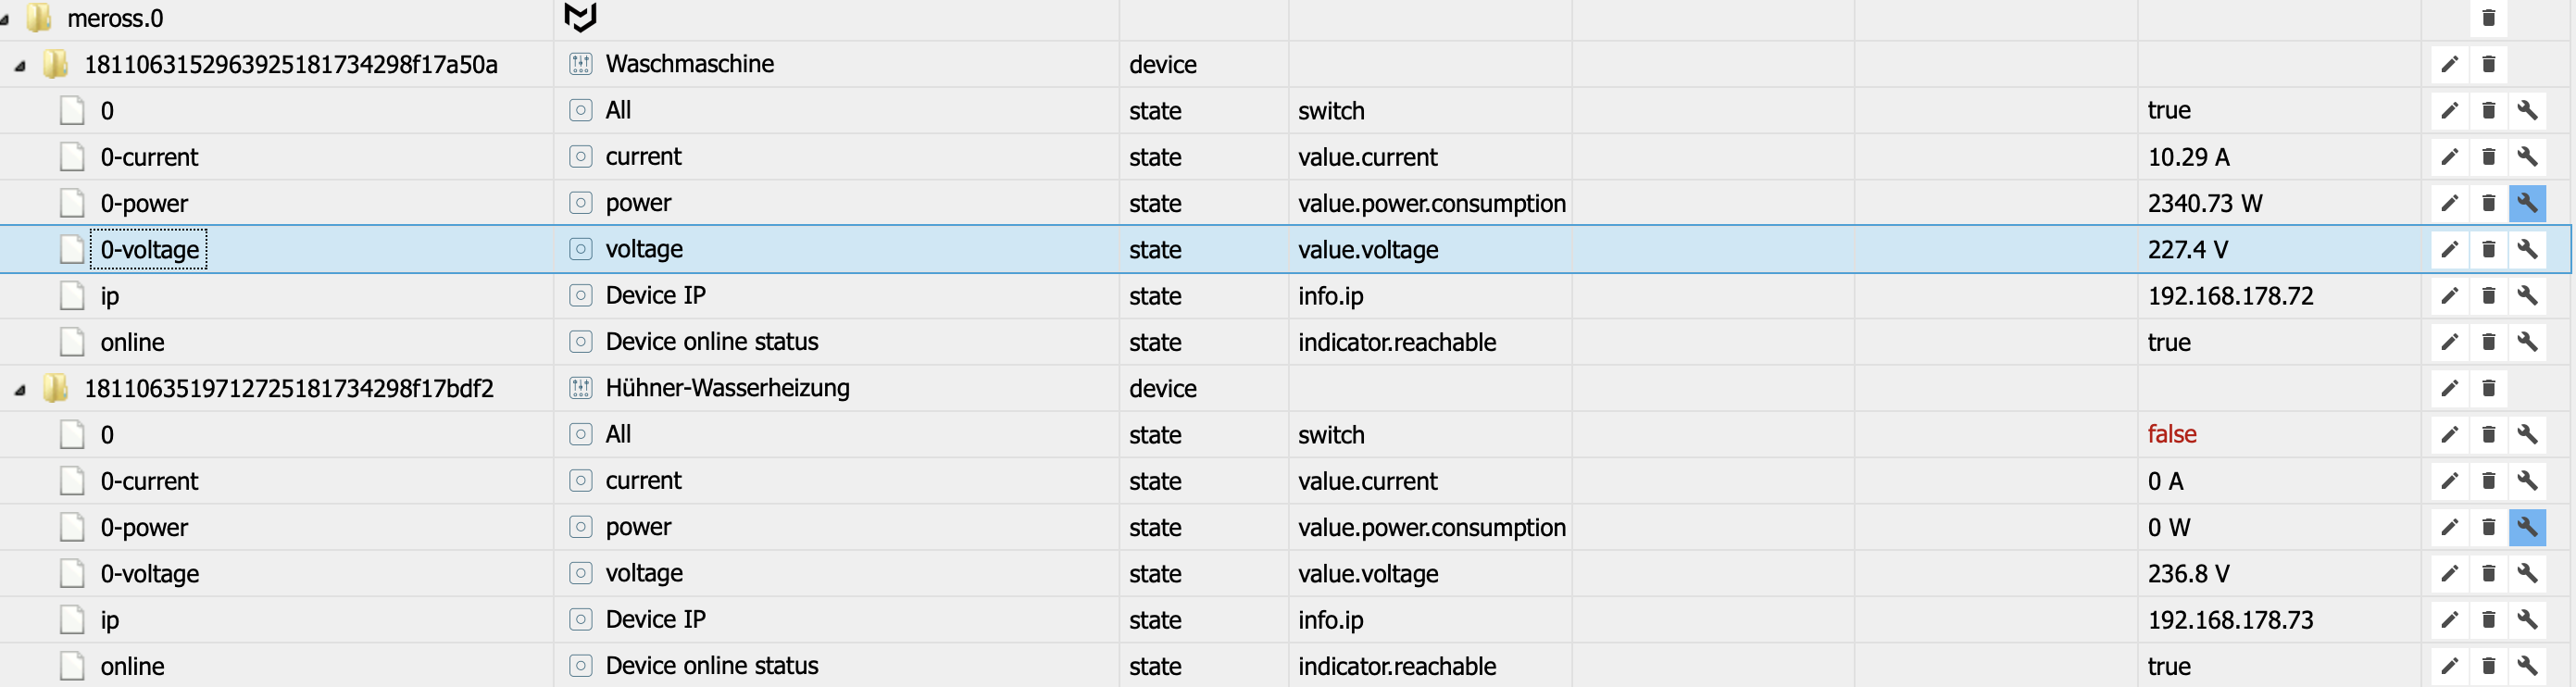Click trash icon in the 10.29 A row
The image size is (2576, 687).
click(x=2489, y=157)
